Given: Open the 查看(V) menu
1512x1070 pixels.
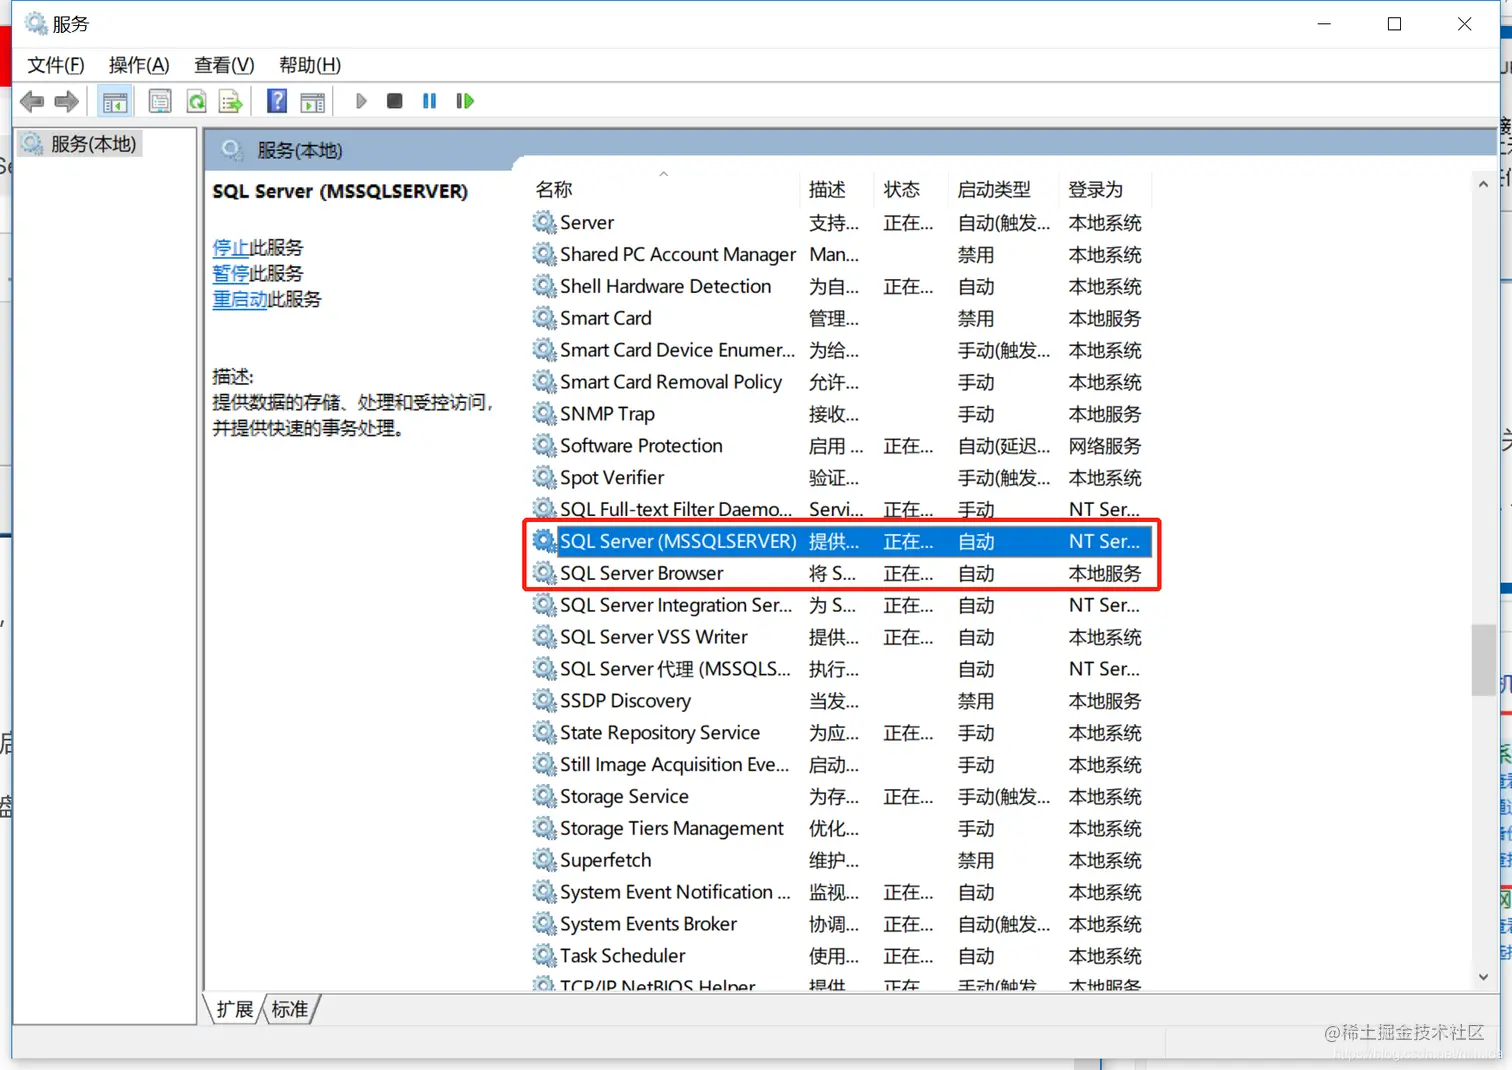Looking at the screenshot, I should click(x=224, y=65).
